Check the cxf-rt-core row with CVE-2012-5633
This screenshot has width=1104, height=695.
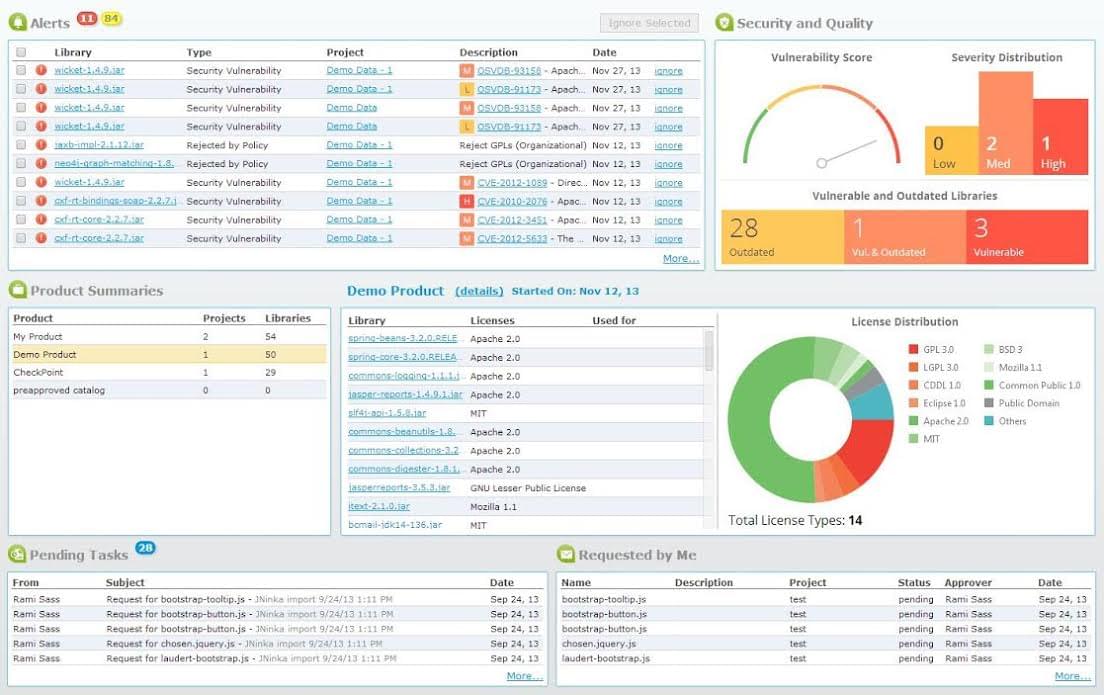click(x=21, y=238)
